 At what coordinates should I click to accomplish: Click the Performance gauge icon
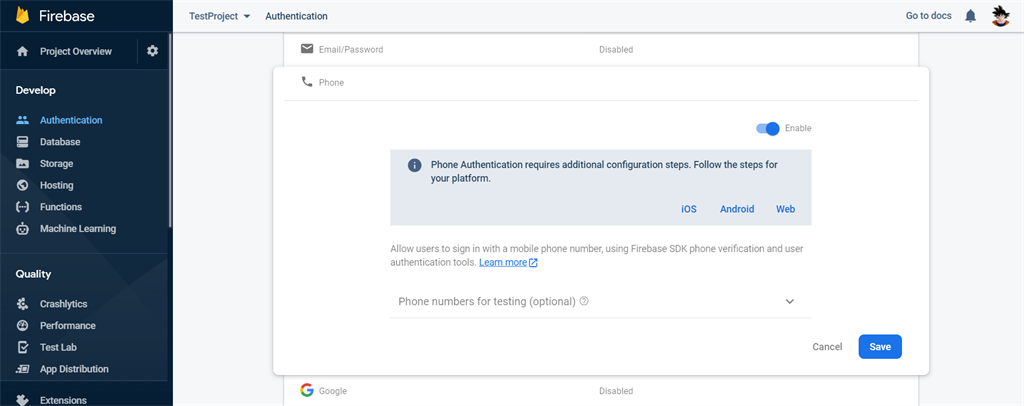pyautogui.click(x=22, y=325)
